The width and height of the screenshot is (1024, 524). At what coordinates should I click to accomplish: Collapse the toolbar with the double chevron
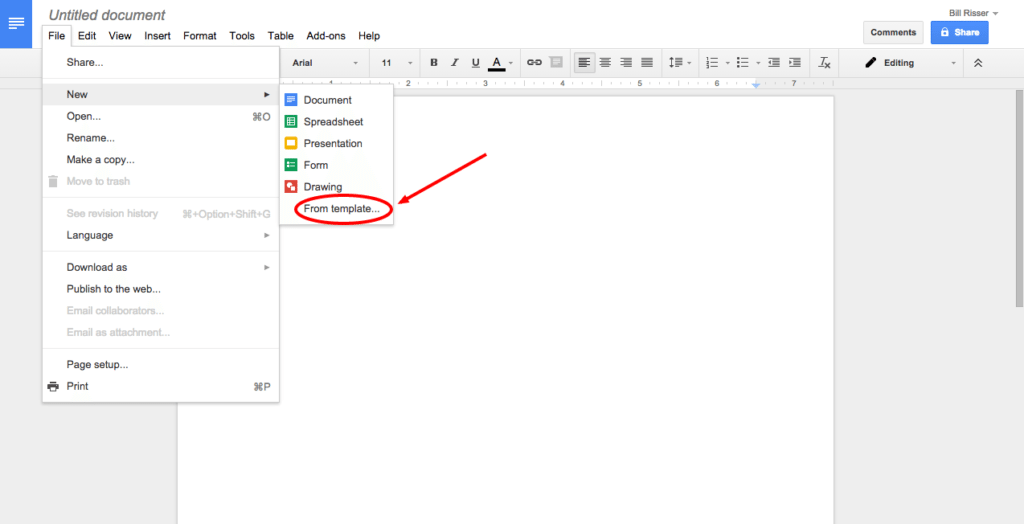point(978,62)
